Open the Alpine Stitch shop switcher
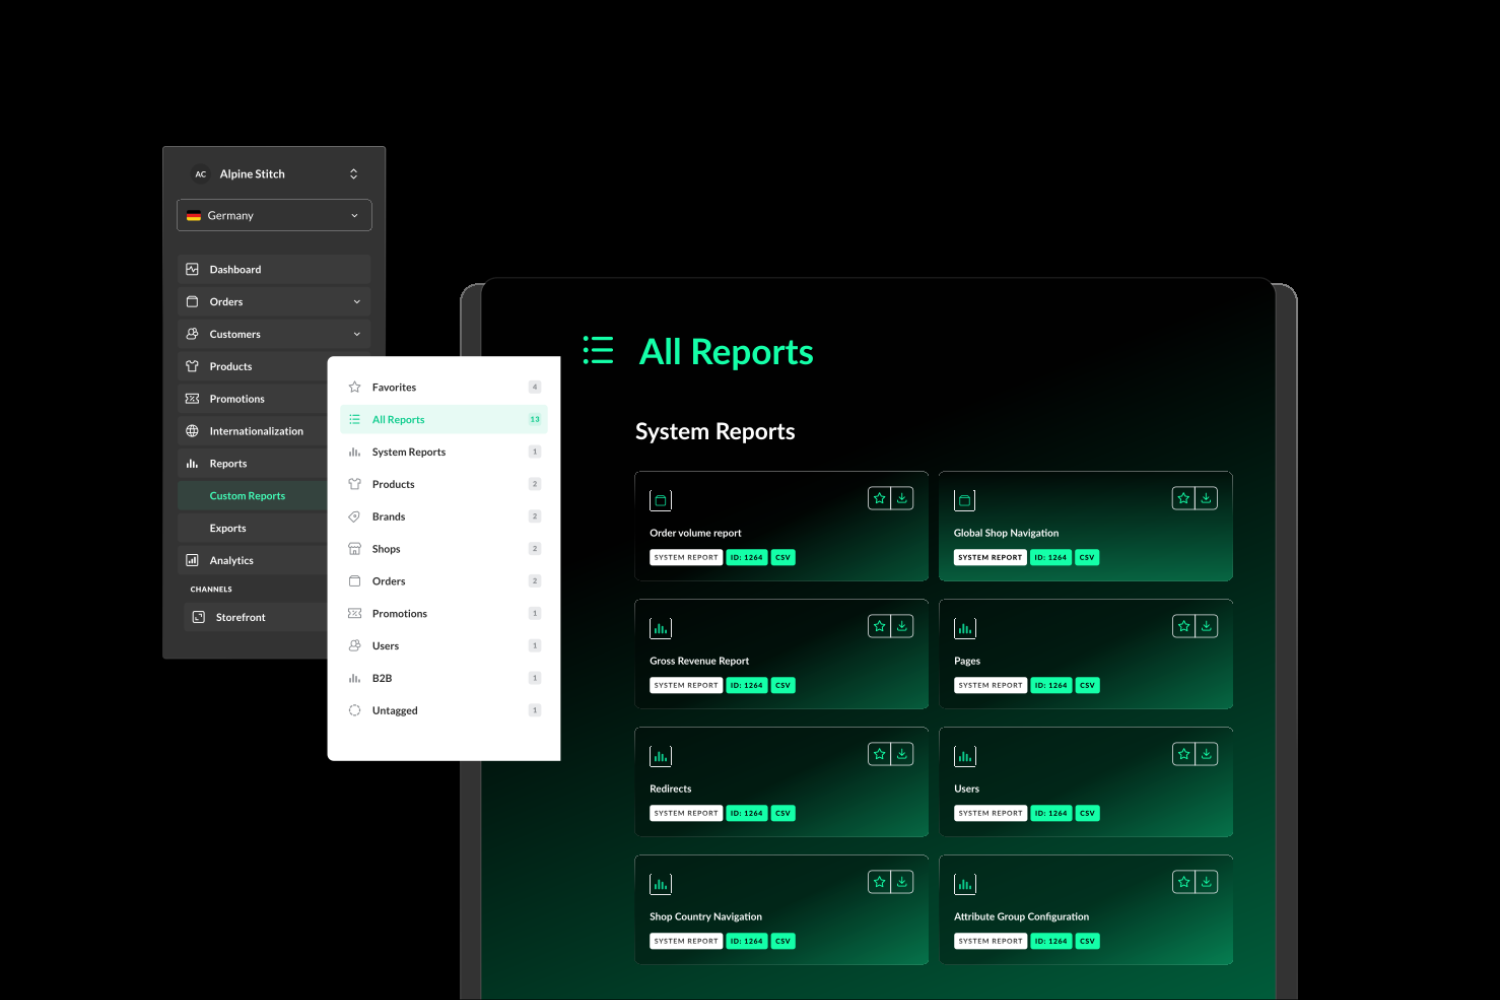Image resolution: width=1500 pixels, height=1000 pixels. [x=274, y=174]
